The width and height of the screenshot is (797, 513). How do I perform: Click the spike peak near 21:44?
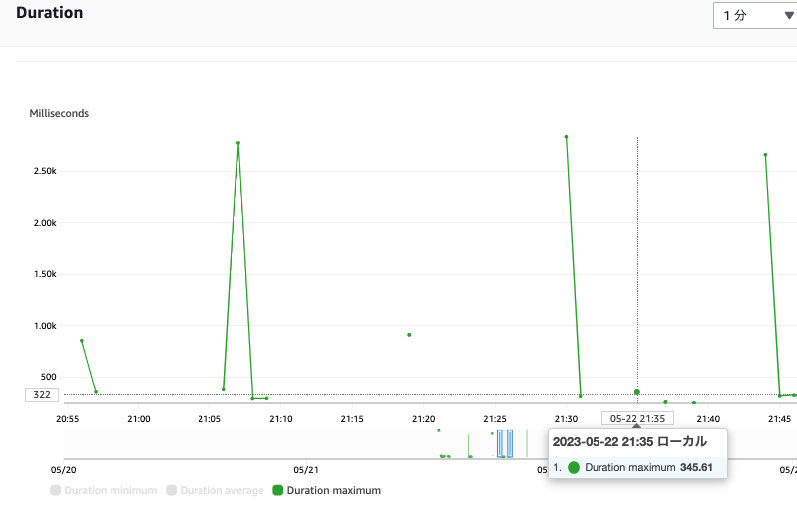pos(765,155)
